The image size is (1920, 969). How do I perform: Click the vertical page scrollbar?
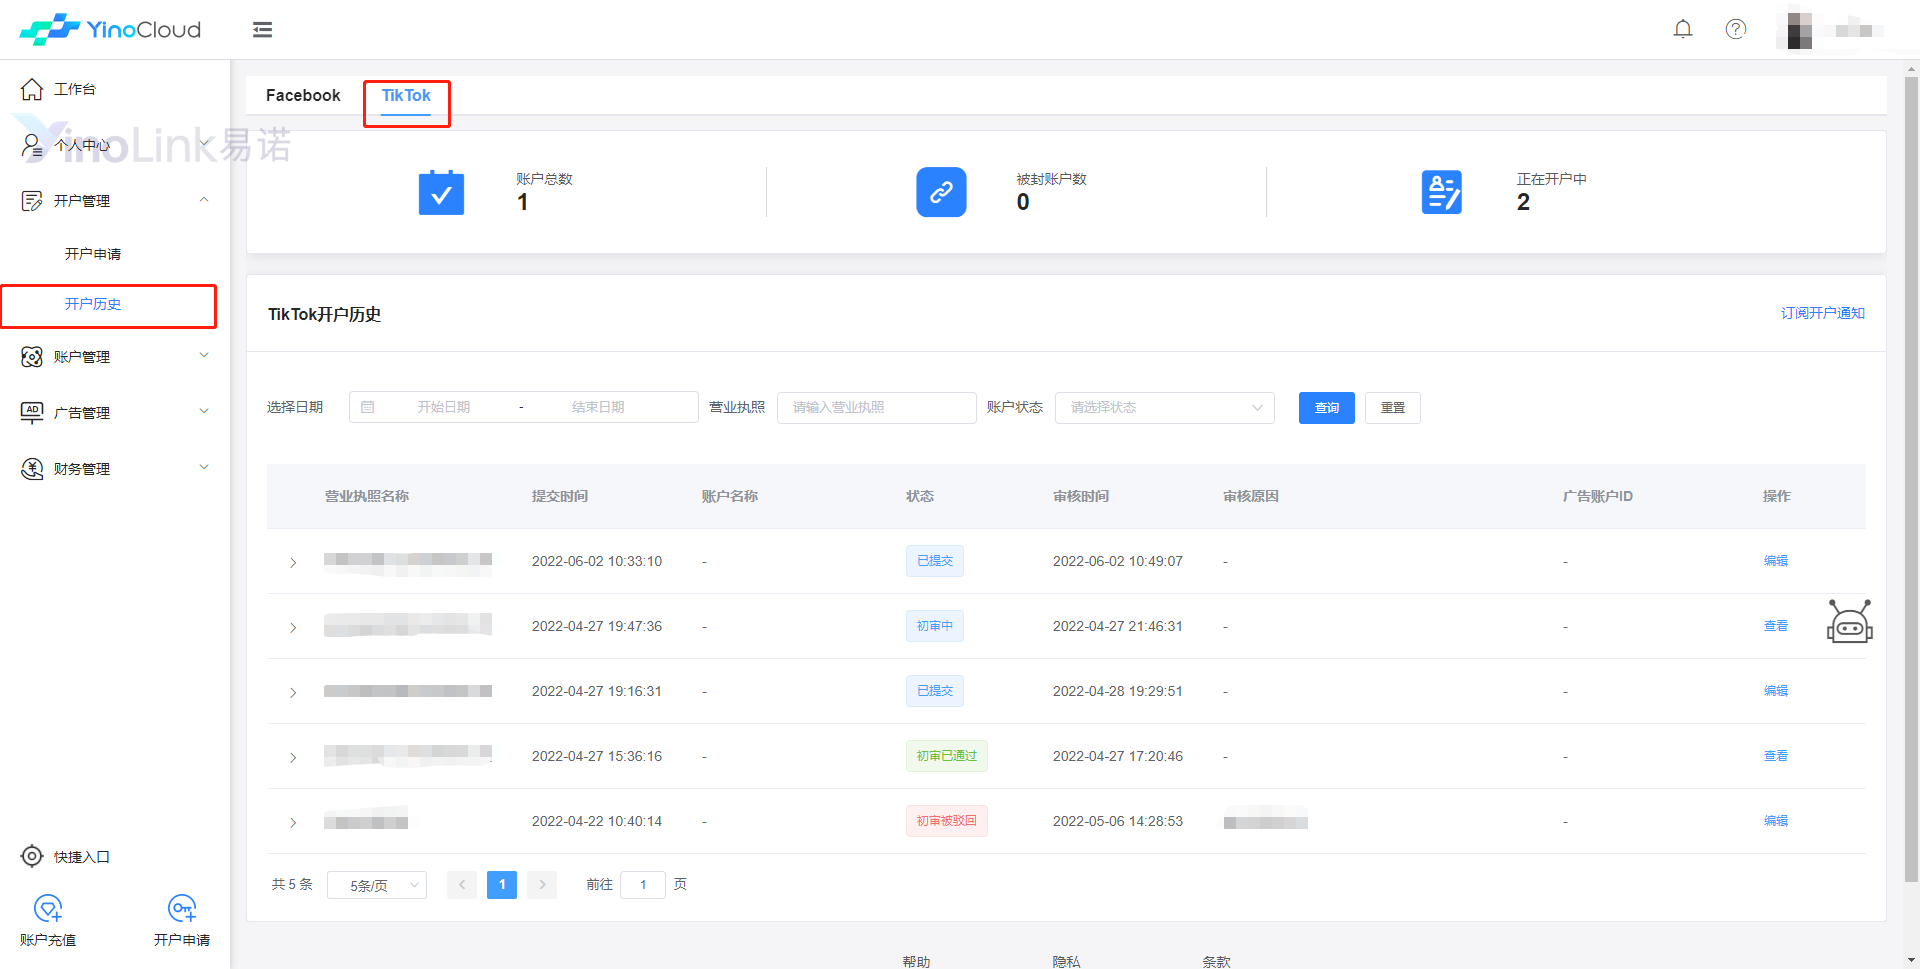click(x=1912, y=480)
